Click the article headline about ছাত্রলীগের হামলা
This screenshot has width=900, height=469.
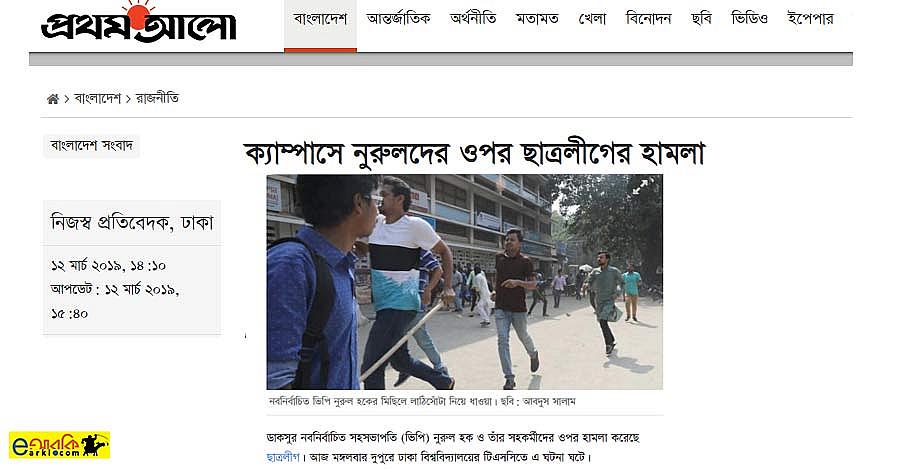474,153
